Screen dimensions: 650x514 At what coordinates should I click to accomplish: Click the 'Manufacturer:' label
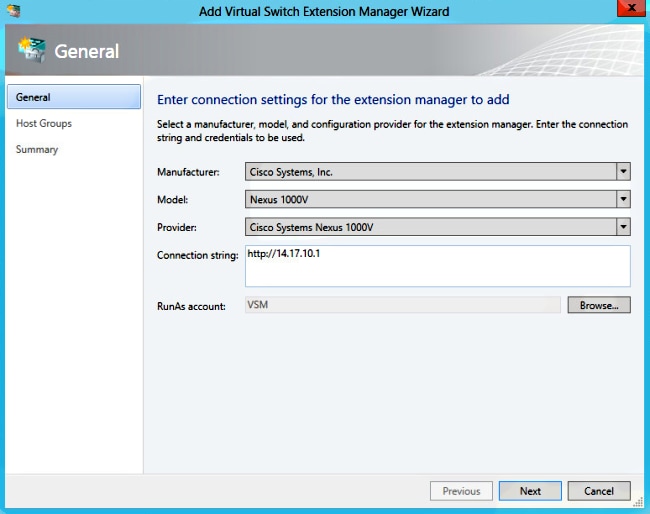point(188,172)
